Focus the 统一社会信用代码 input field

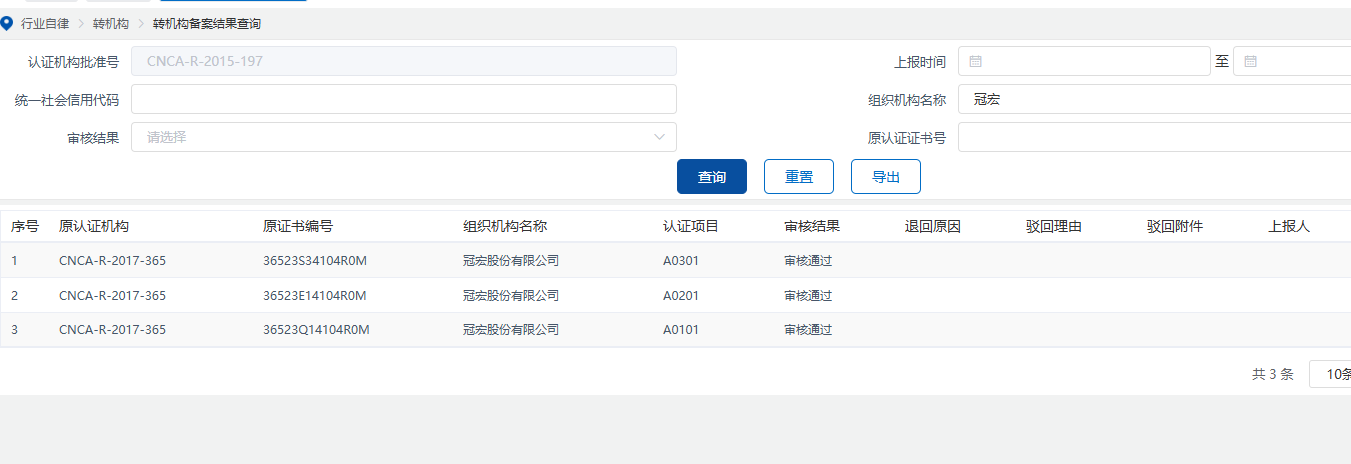[403, 99]
